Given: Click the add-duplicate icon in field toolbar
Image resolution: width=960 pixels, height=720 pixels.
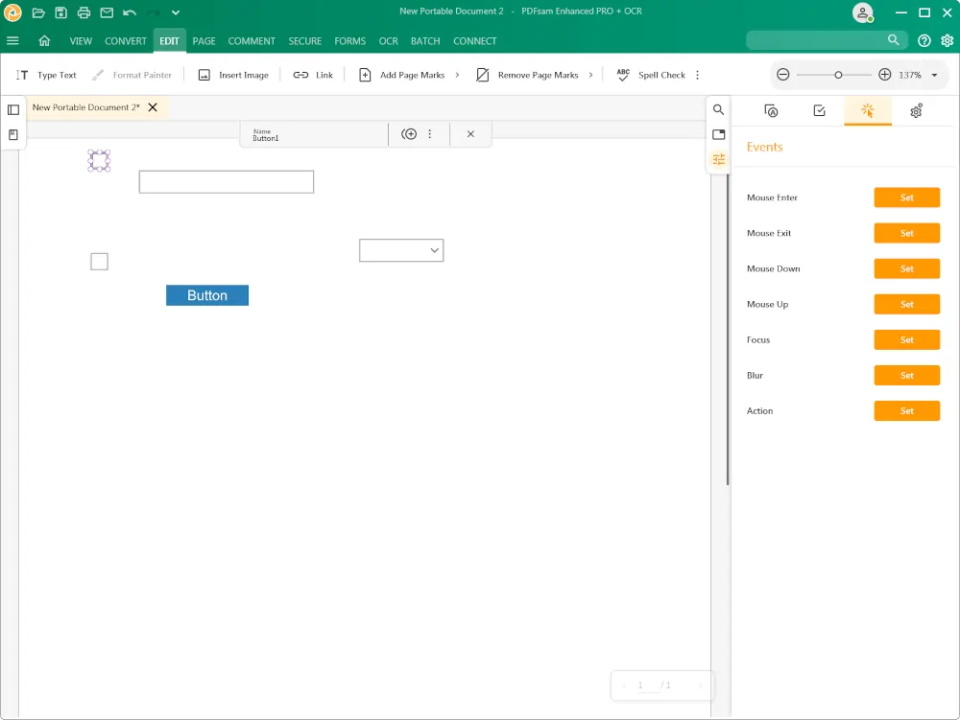Looking at the screenshot, I should [x=409, y=133].
